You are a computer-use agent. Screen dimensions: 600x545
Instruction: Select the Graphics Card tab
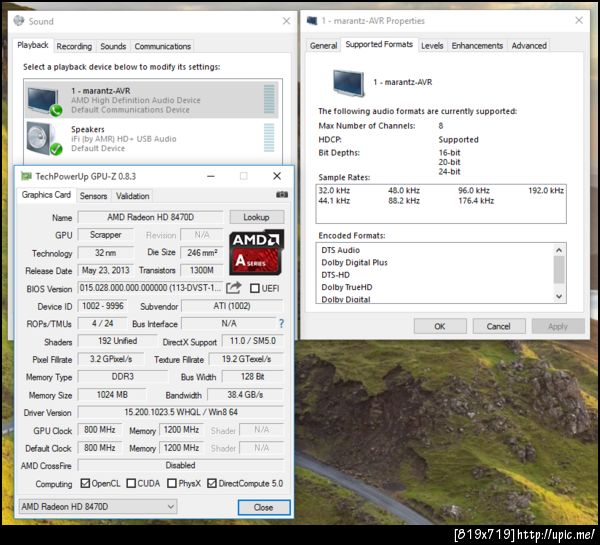46,195
